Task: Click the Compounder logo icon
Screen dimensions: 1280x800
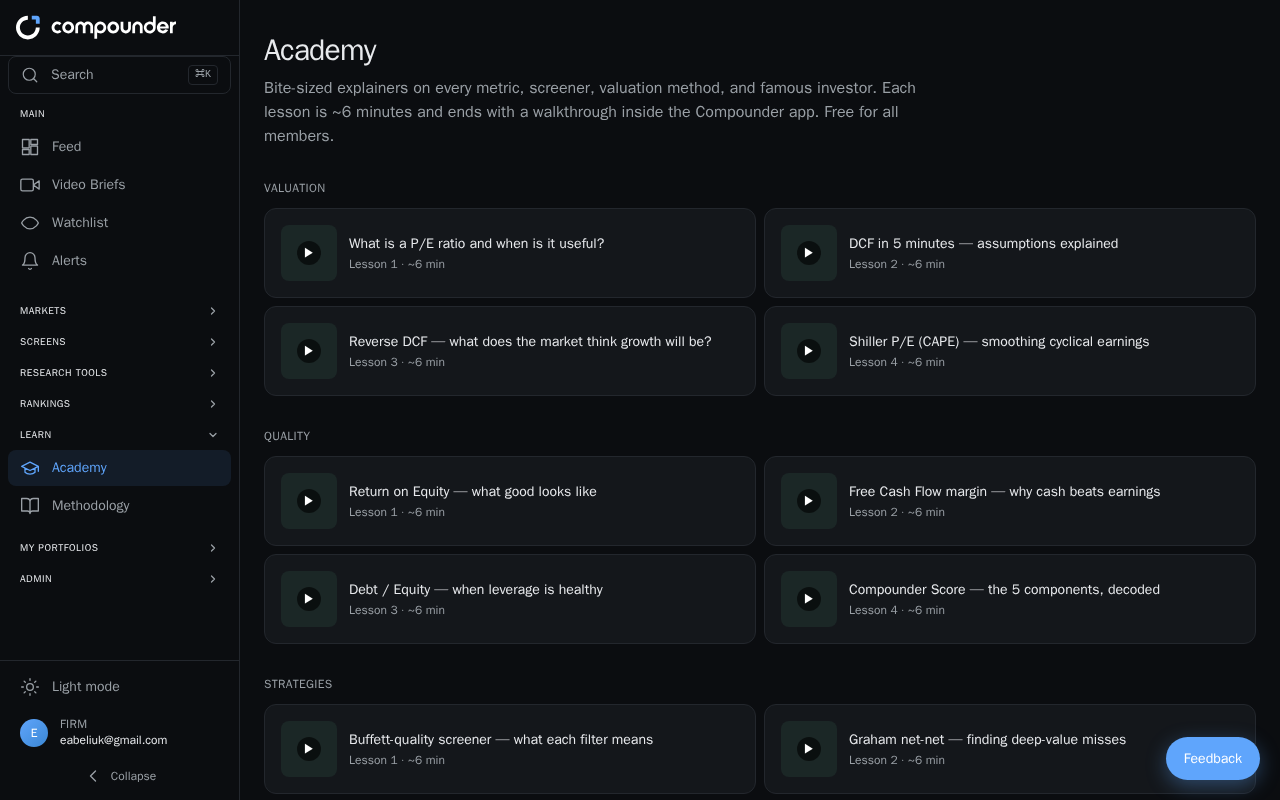Action: pyautogui.click(x=28, y=27)
